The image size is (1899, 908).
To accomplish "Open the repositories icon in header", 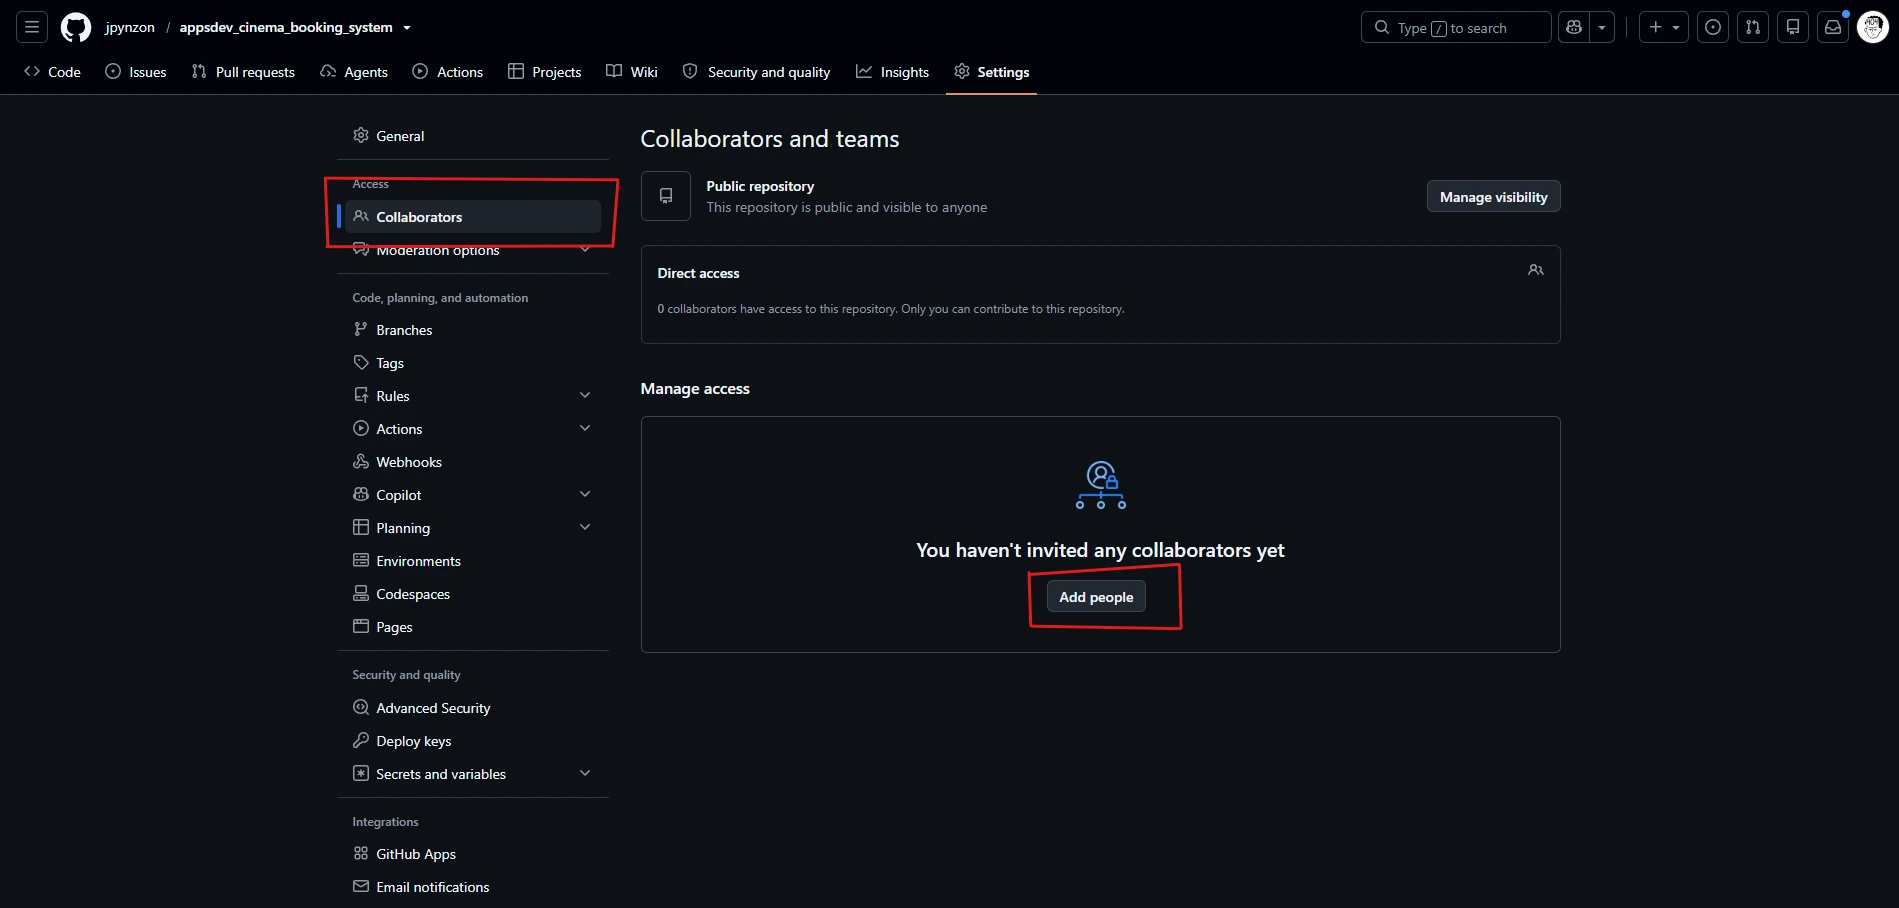I will (1793, 28).
